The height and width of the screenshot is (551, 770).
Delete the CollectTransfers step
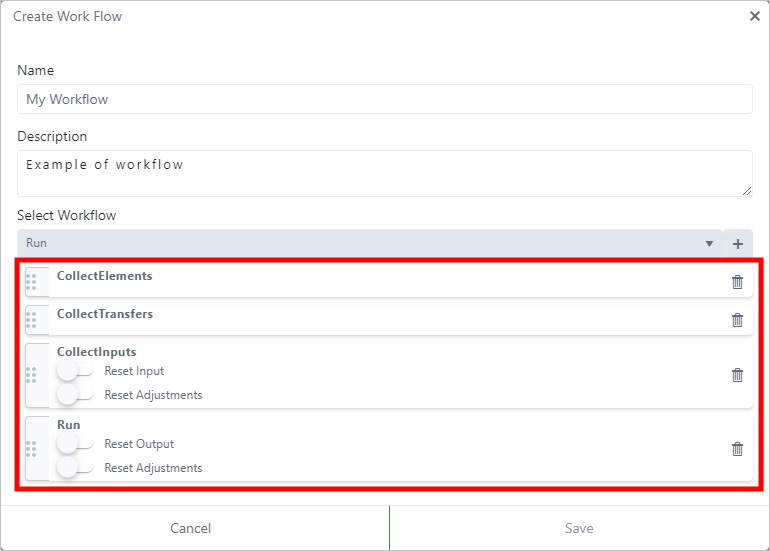click(737, 320)
